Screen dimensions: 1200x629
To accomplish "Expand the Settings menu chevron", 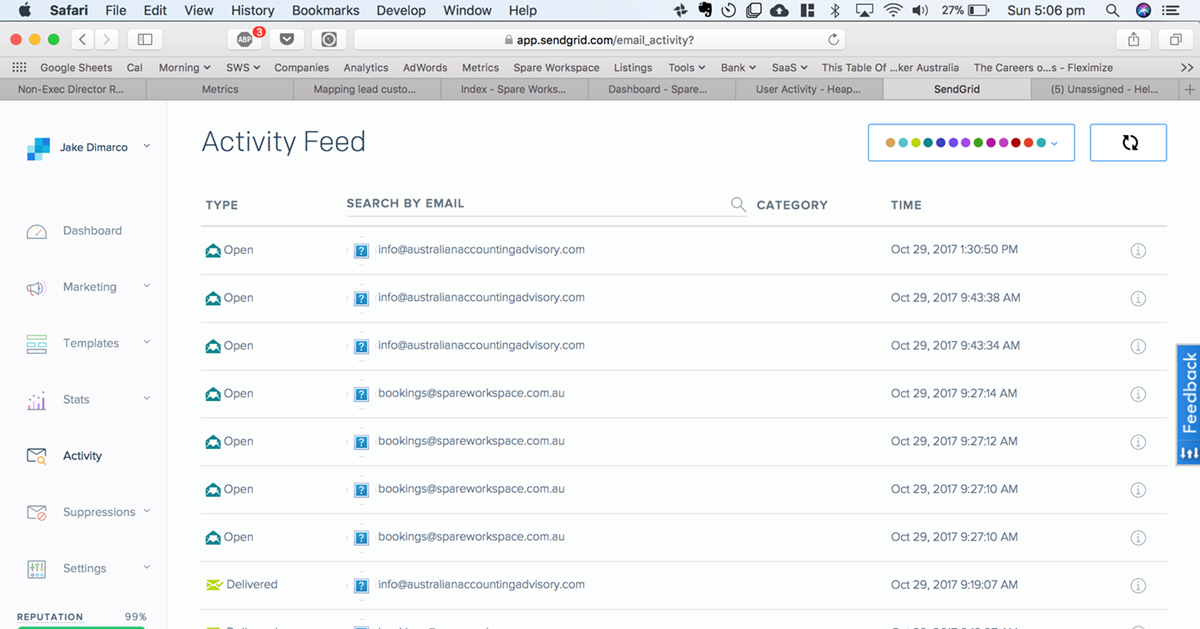I will (147, 568).
